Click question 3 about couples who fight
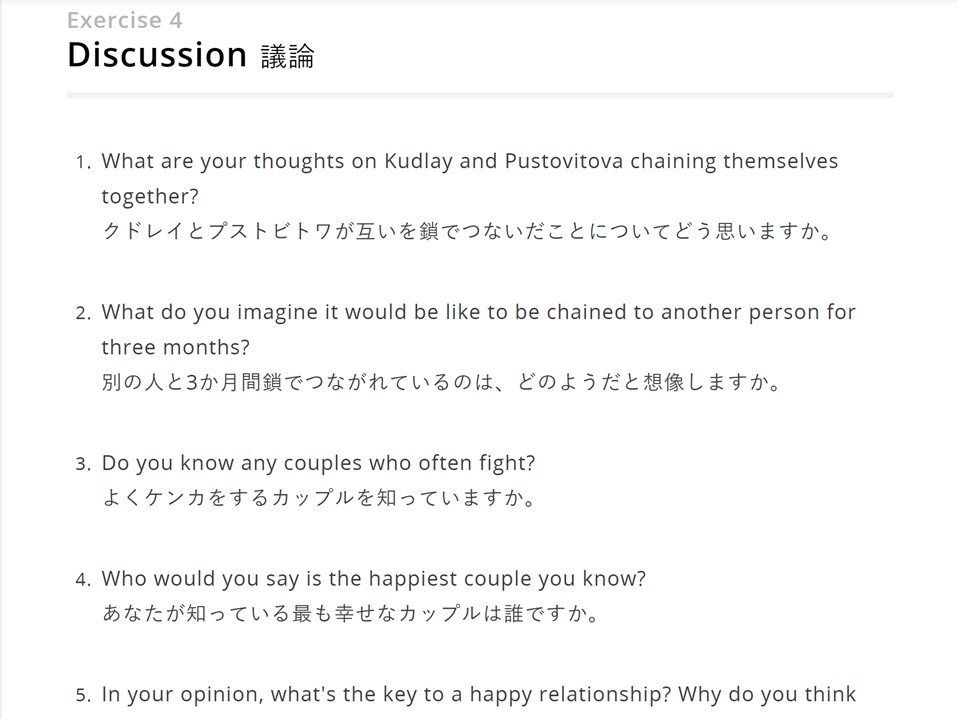Image resolution: width=960 pixels, height=720 pixels. 318,463
